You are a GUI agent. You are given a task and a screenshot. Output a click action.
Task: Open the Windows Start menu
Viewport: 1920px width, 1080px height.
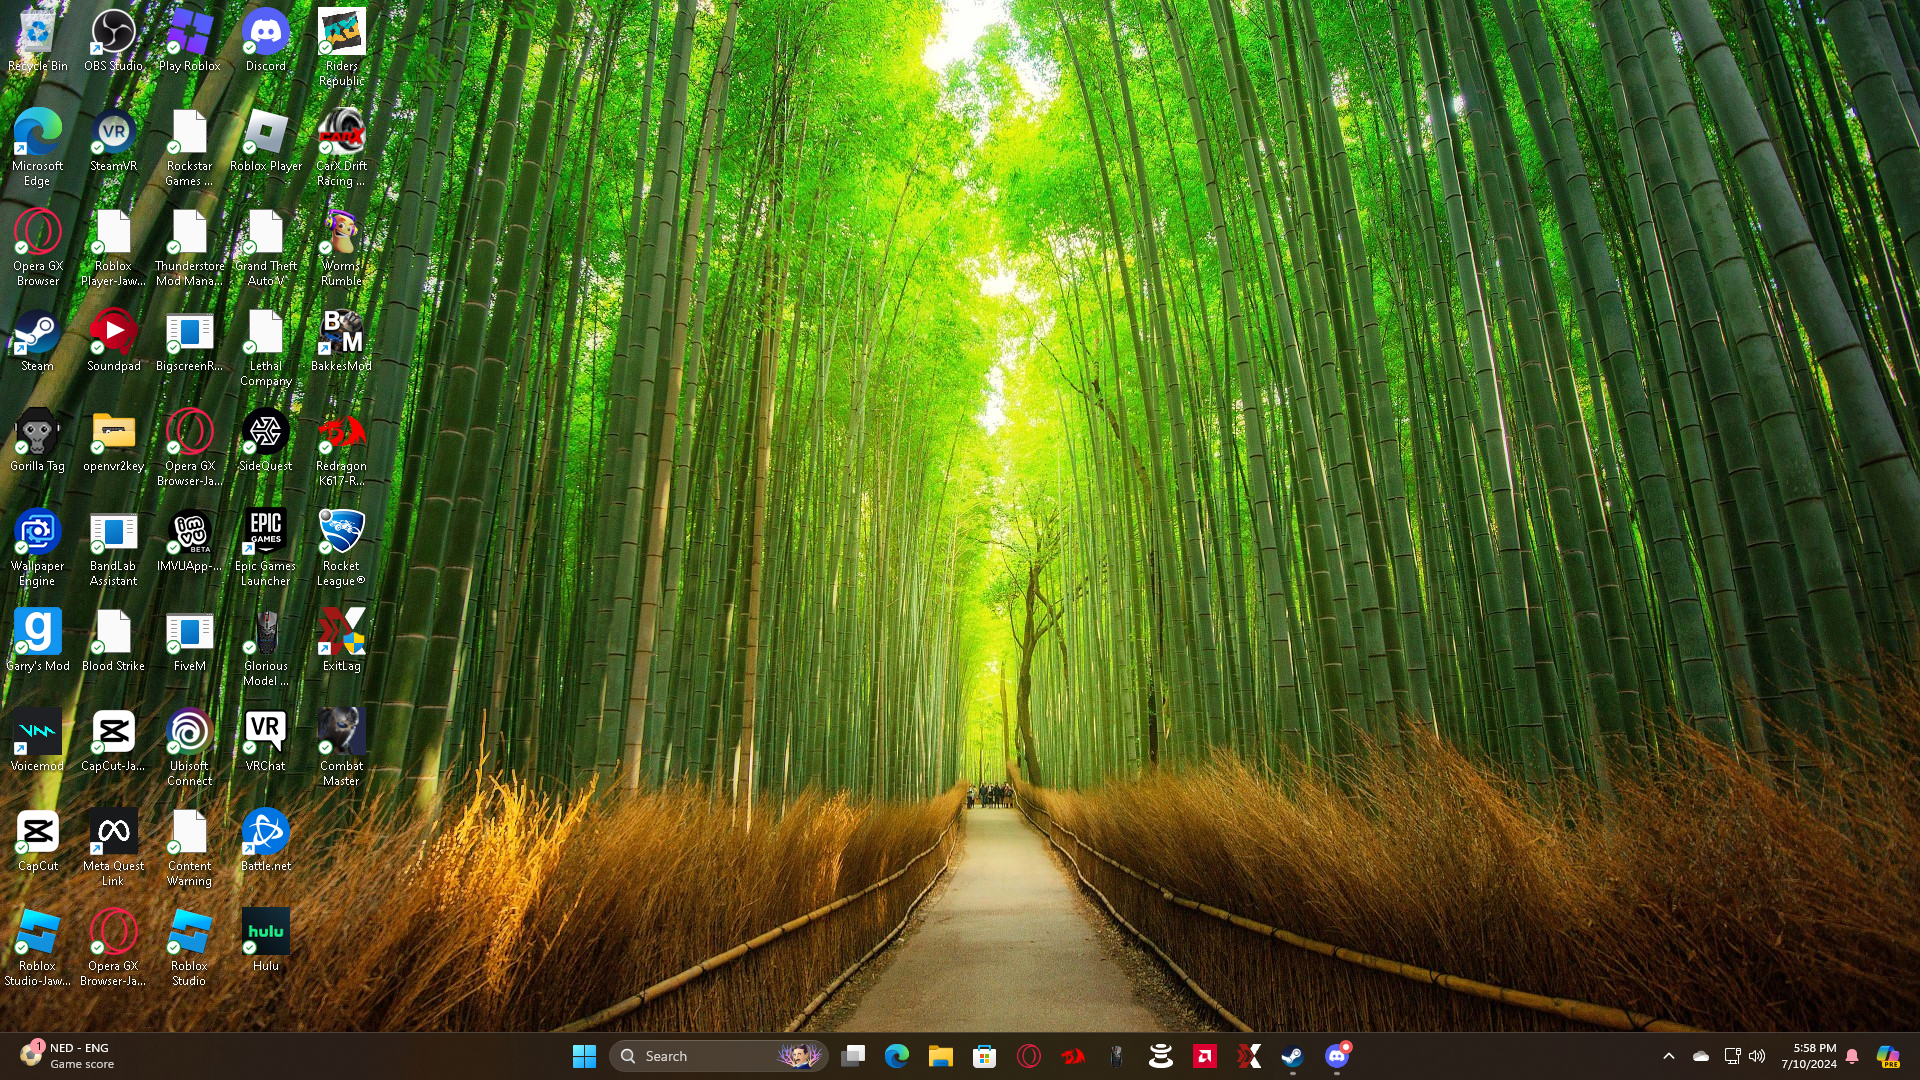[x=584, y=1056]
